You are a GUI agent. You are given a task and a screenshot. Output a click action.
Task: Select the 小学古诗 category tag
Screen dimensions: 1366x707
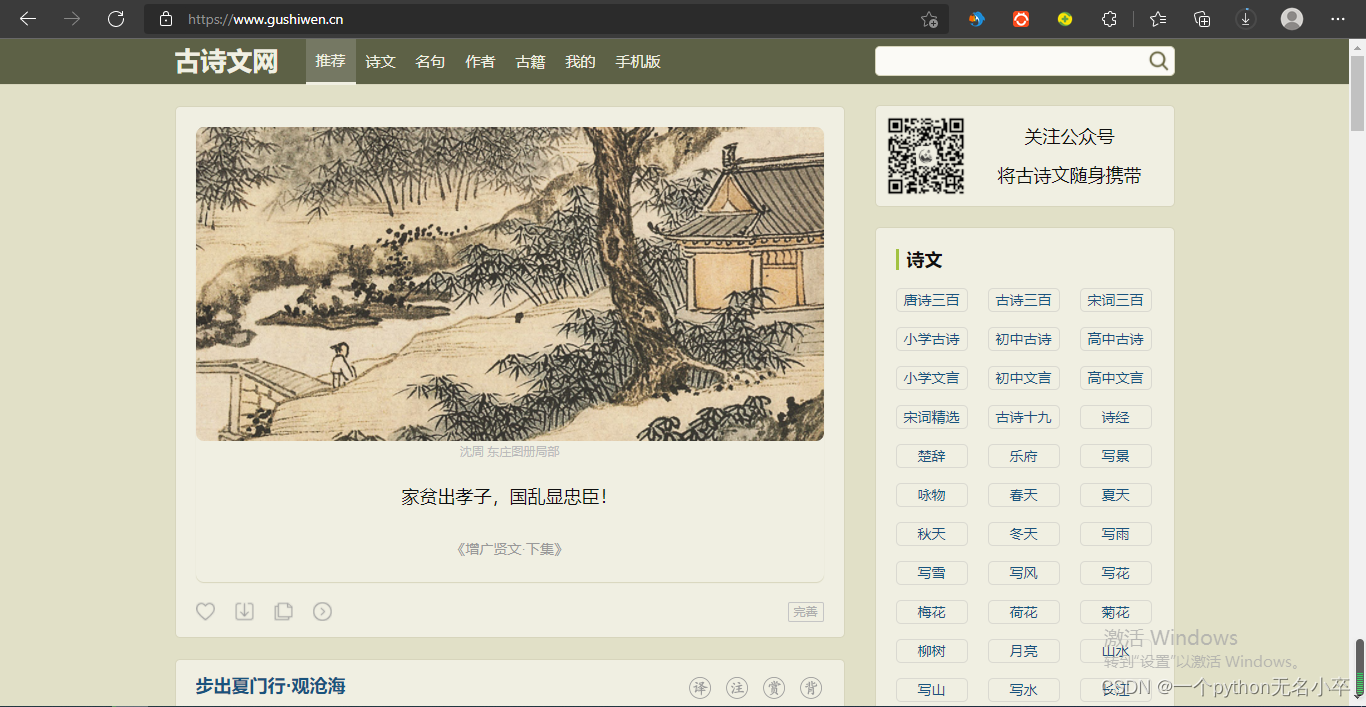pyautogui.click(x=932, y=339)
